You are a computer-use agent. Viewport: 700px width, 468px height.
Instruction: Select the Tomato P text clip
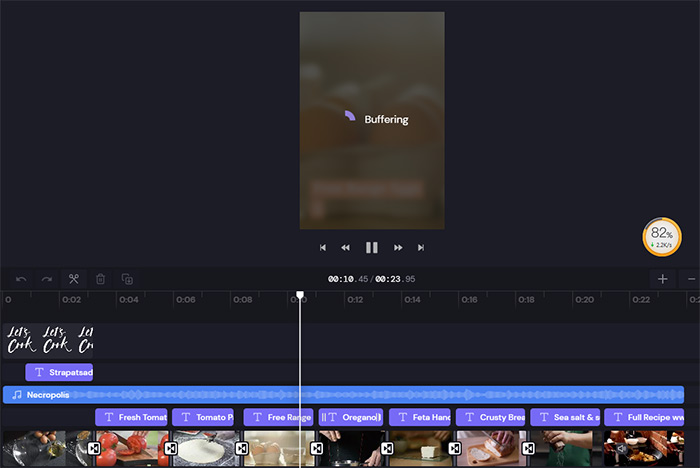203,417
